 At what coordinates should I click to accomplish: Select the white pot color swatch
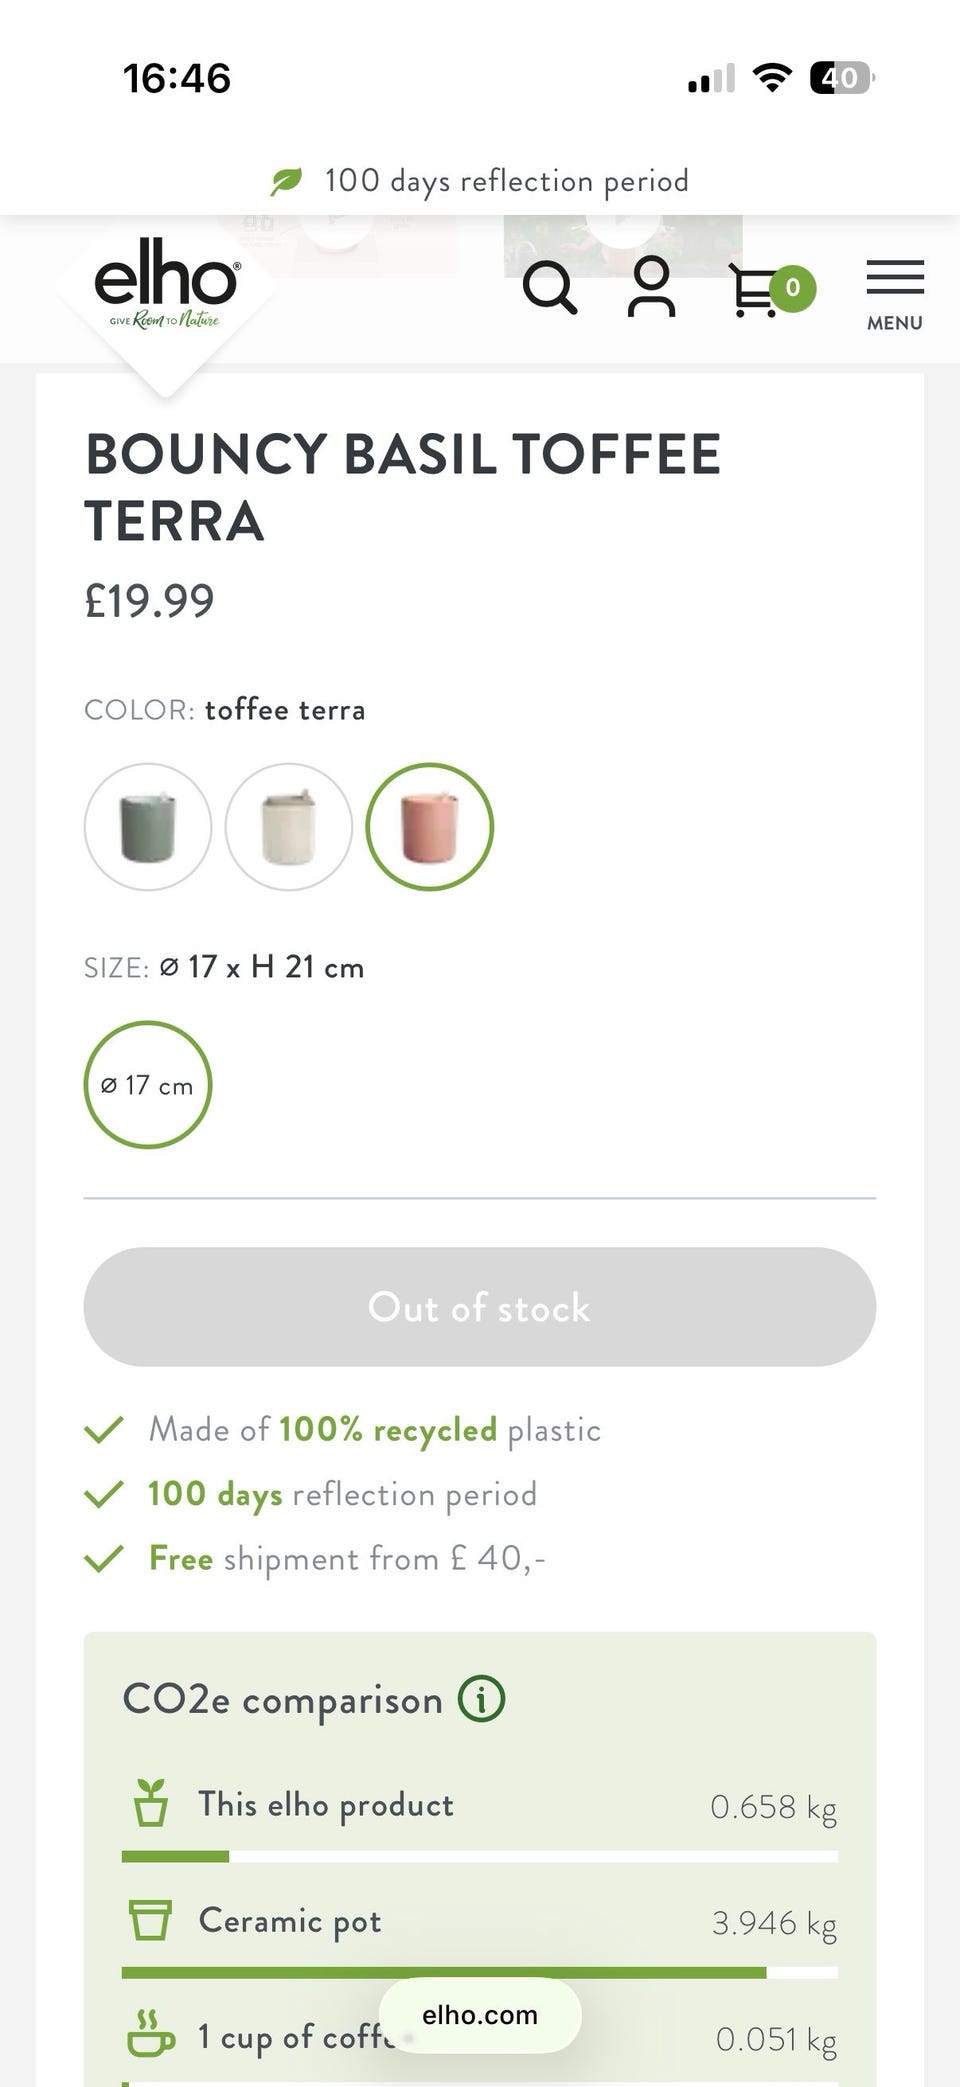pos(289,827)
